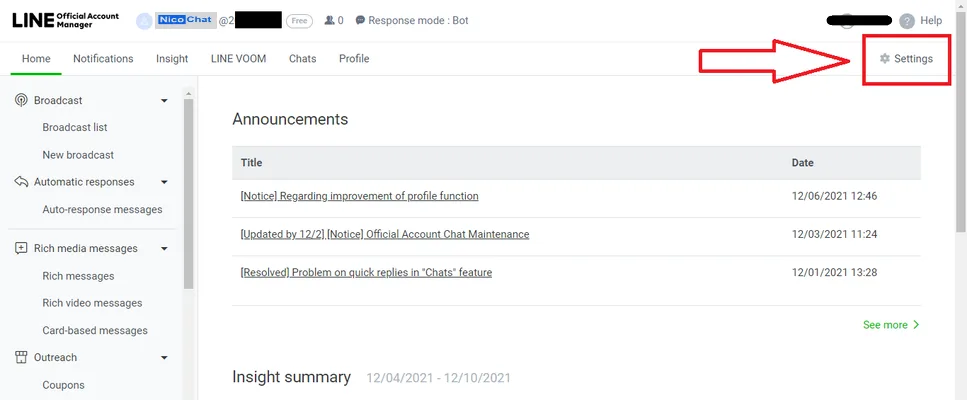The image size is (967, 400).
Task: Open notice about improvement of profile function
Action: (x=360, y=196)
